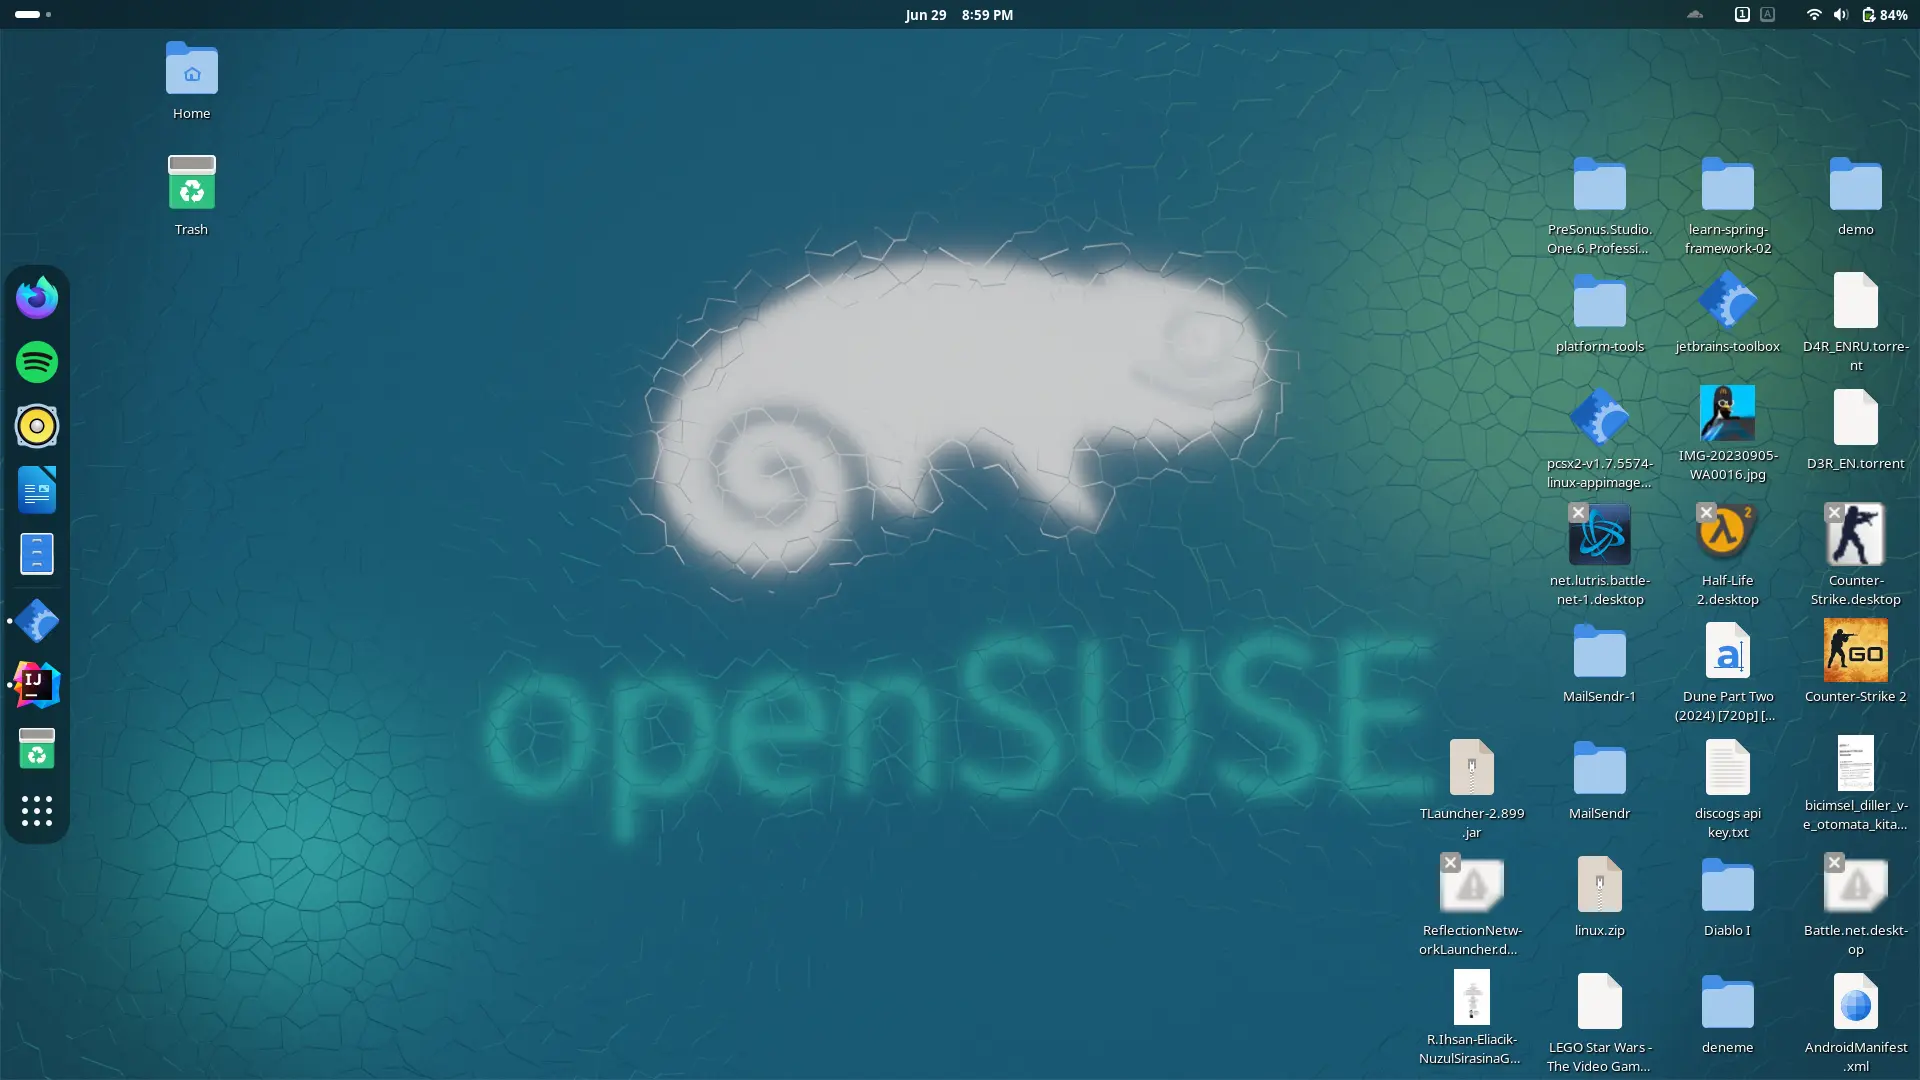Switch to IntelliJ IDEA in the dock
The height and width of the screenshot is (1080, 1920).
[x=37, y=685]
